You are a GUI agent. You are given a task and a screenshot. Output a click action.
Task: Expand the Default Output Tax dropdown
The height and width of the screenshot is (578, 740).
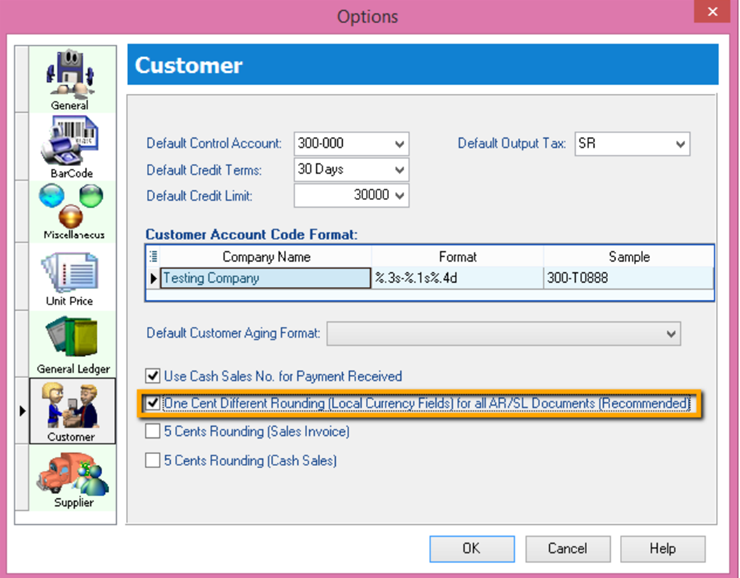click(680, 144)
